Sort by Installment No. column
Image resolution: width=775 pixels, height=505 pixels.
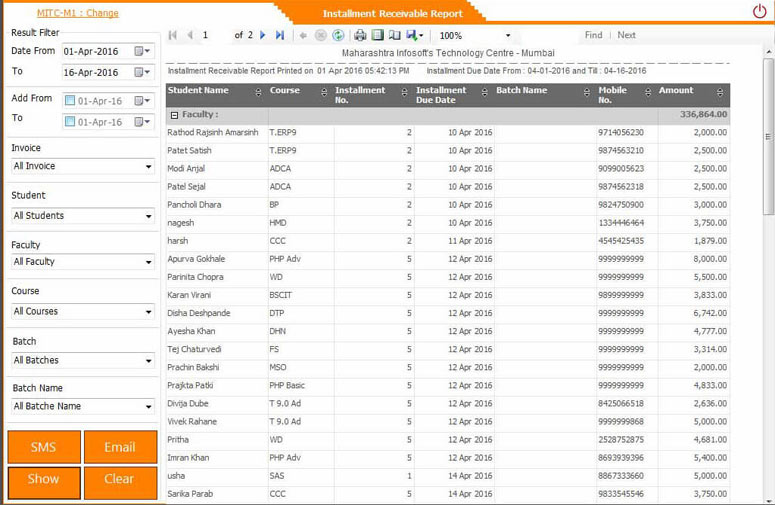click(404, 92)
